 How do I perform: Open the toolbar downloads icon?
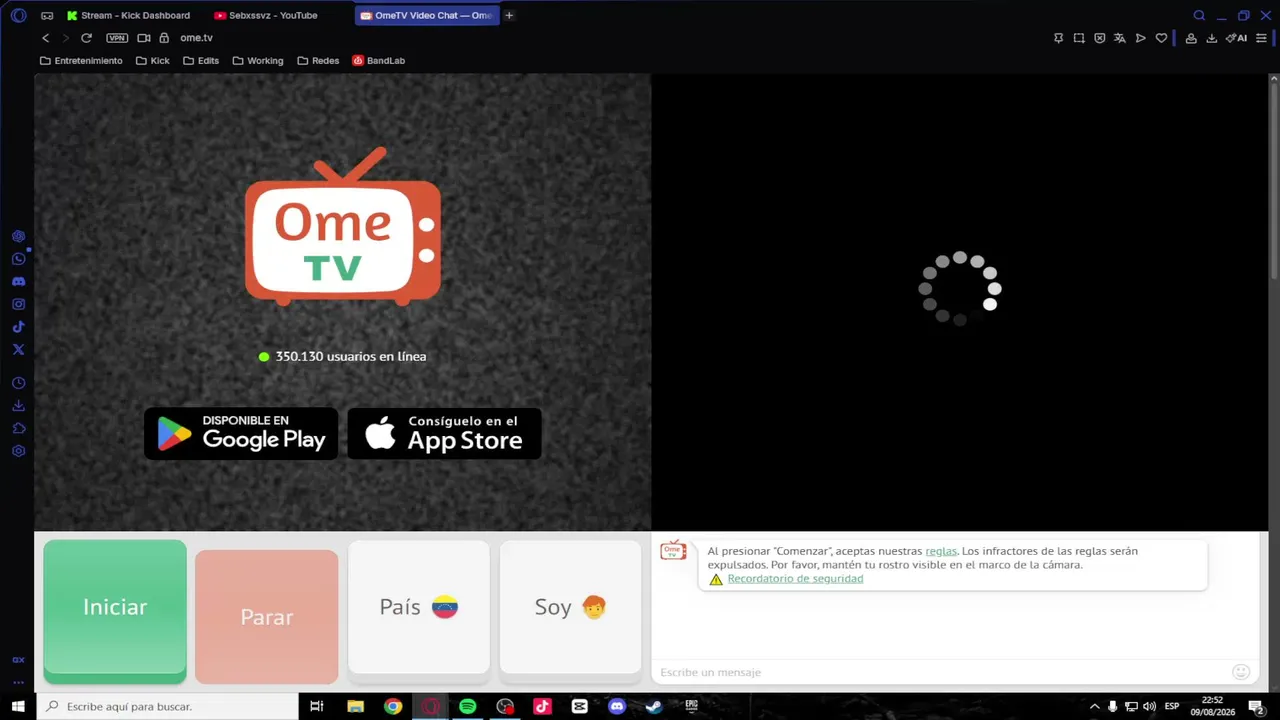pos(1212,38)
